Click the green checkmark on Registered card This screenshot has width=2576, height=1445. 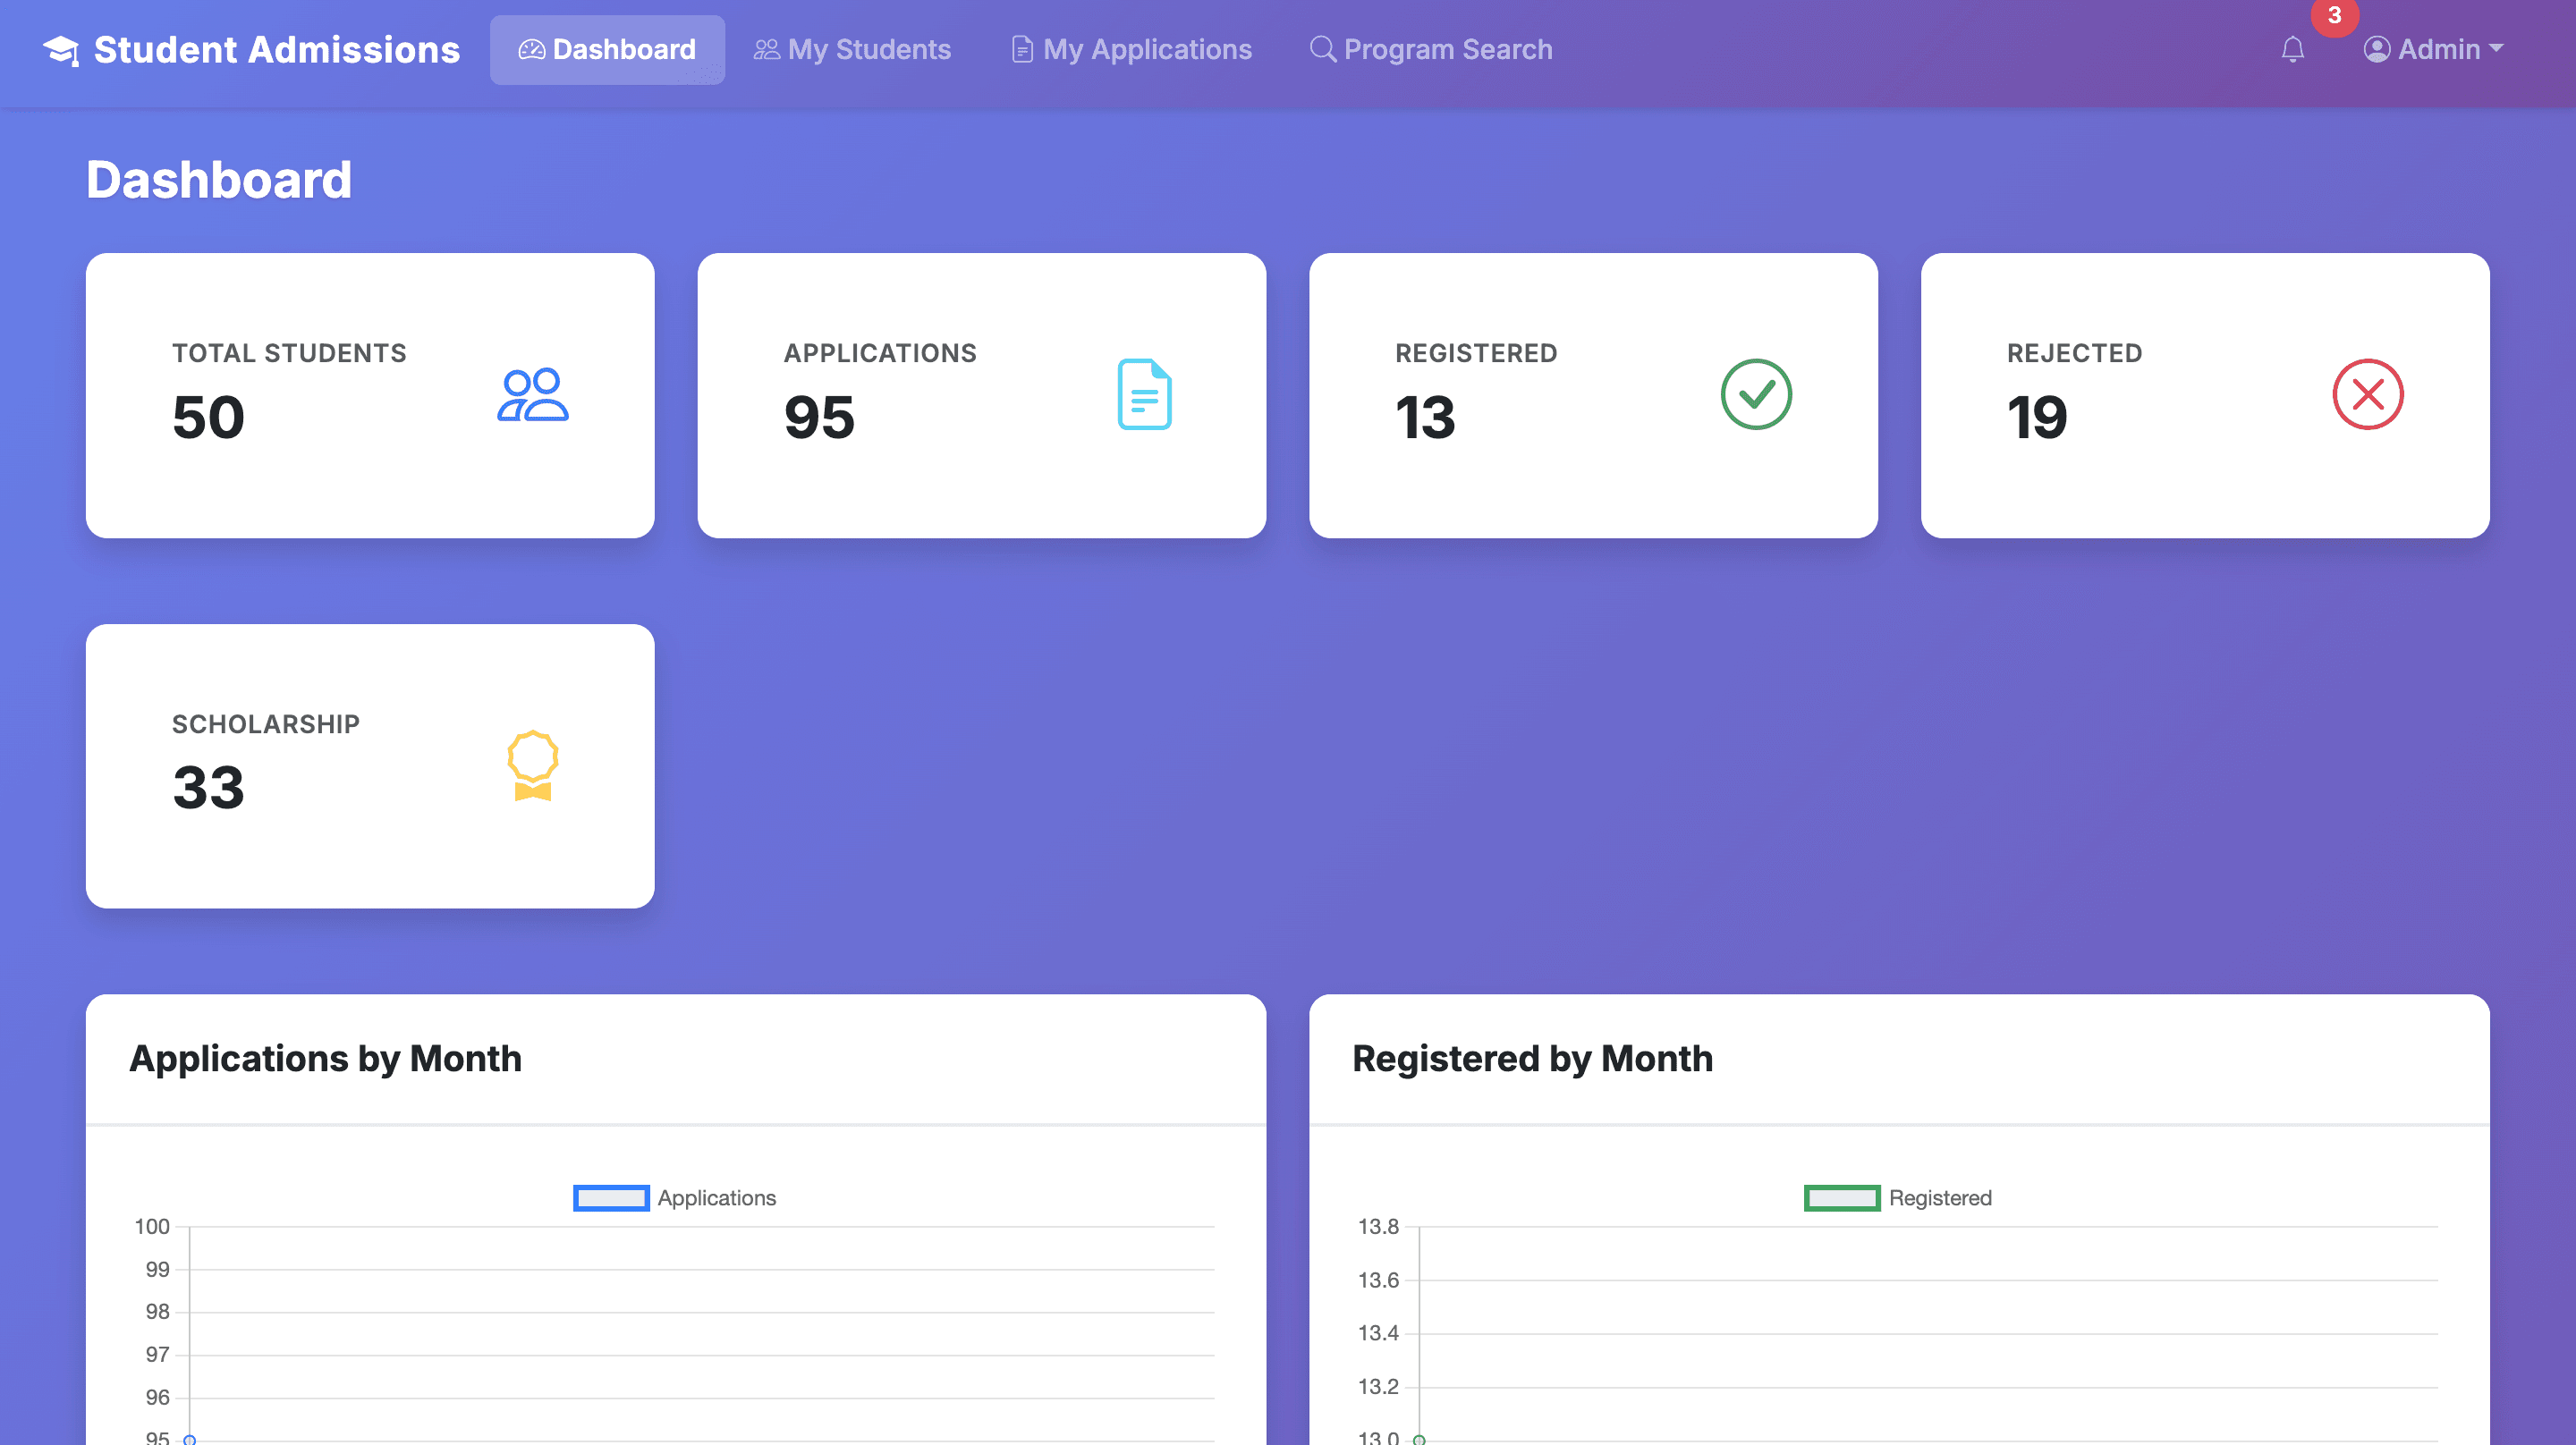tap(1756, 395)
